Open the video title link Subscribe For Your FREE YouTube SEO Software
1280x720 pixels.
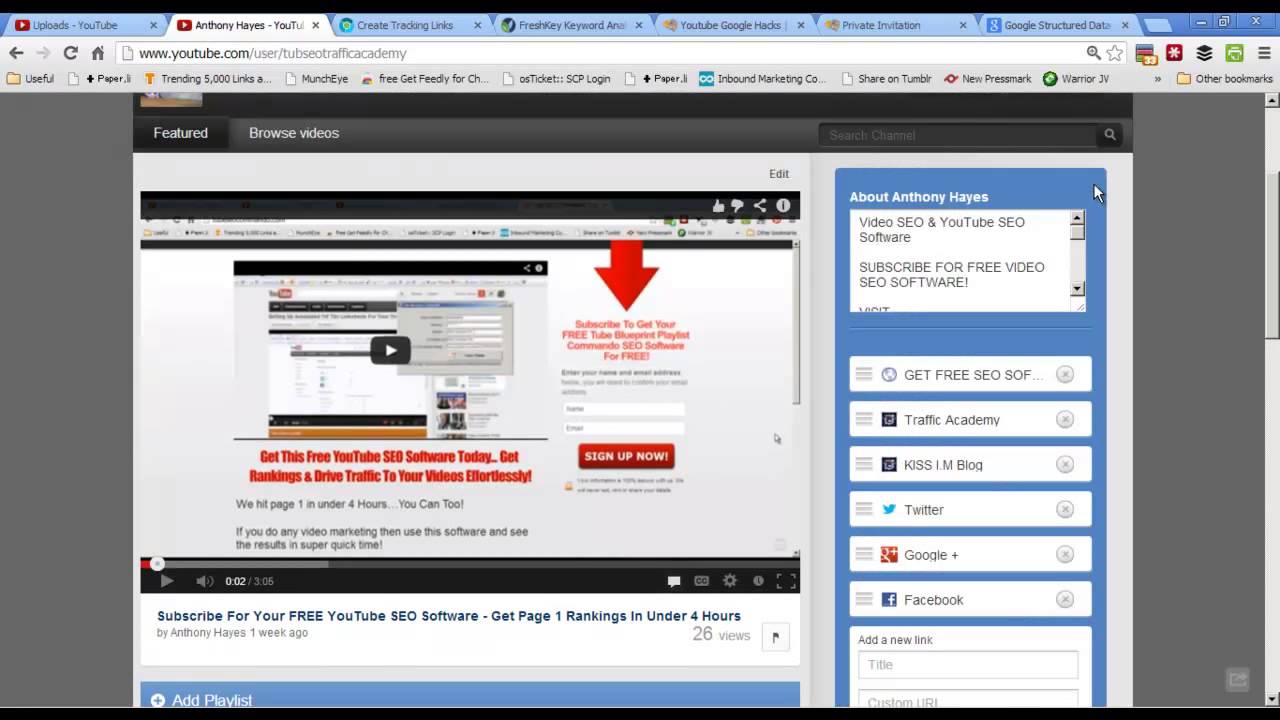click(449, 616)
